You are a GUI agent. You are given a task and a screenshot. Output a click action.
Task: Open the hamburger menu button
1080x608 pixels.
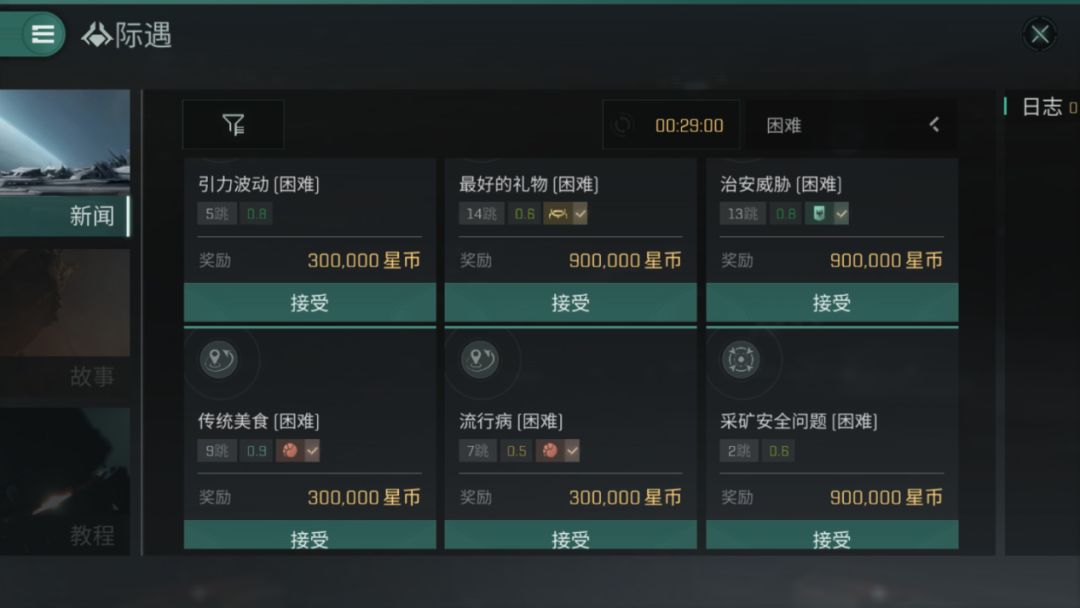(x=43, y=34)
